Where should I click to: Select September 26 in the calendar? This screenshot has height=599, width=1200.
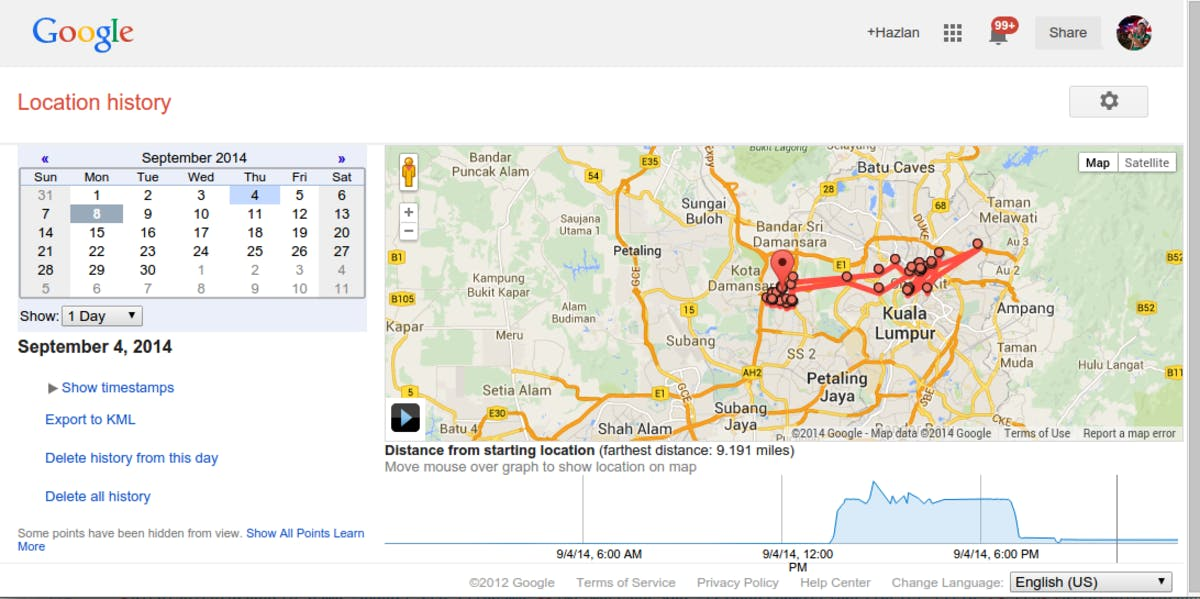coord(300,252)
